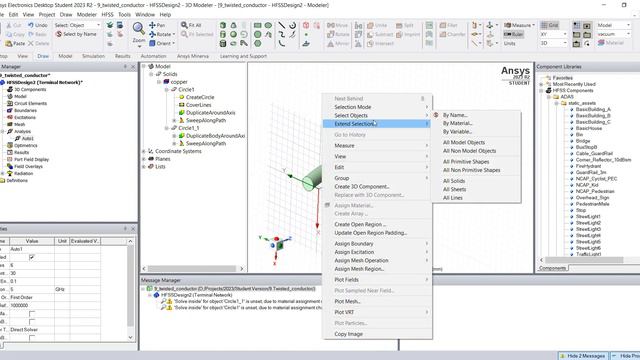Viewport: 640px width, 360px height.
Task: Collapse the Circle1 tree node
Action: [167, 90]
